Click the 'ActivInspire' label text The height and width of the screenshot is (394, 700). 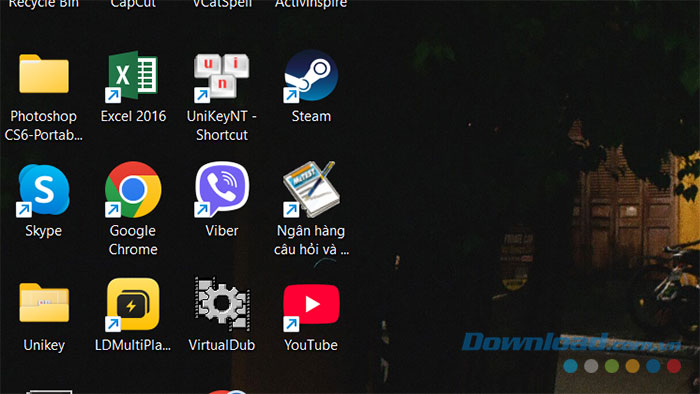[x=311, y=4]
